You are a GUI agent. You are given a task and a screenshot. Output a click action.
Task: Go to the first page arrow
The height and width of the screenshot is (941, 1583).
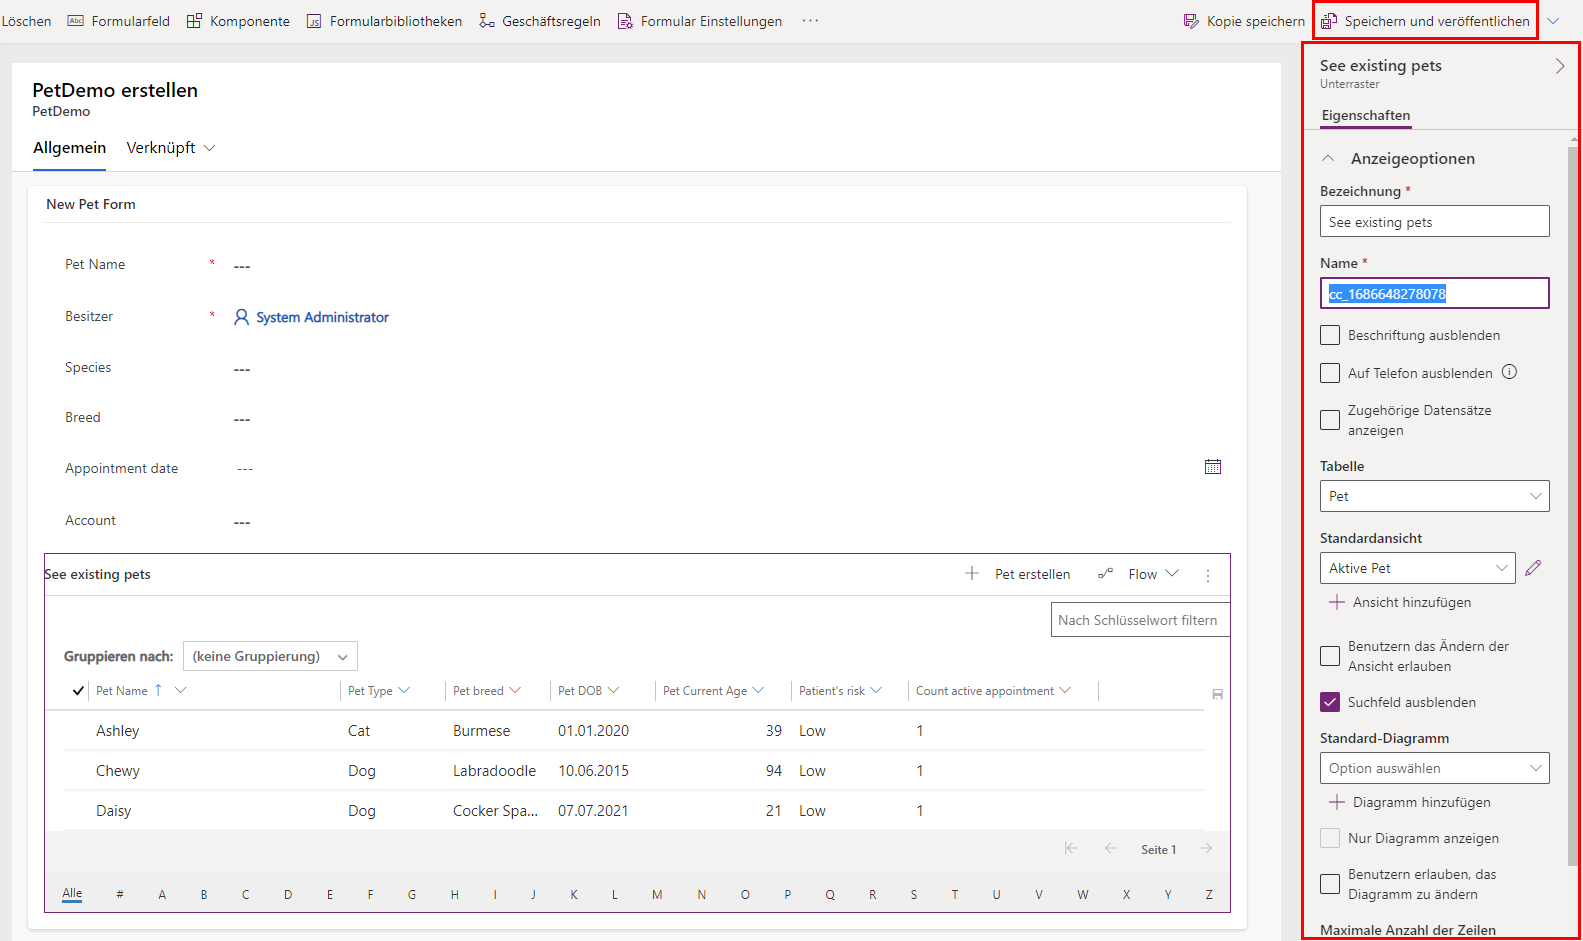click(1071, 848)
